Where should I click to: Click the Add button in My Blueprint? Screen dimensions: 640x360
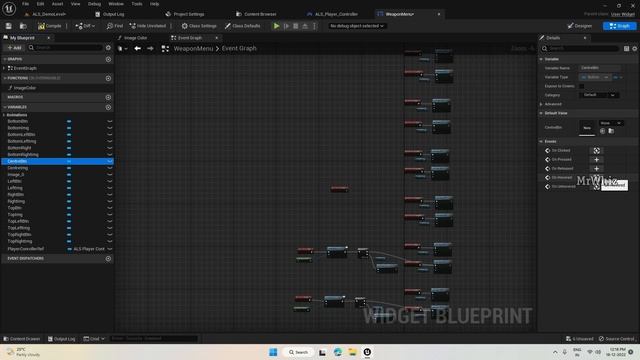click(14, 48)
